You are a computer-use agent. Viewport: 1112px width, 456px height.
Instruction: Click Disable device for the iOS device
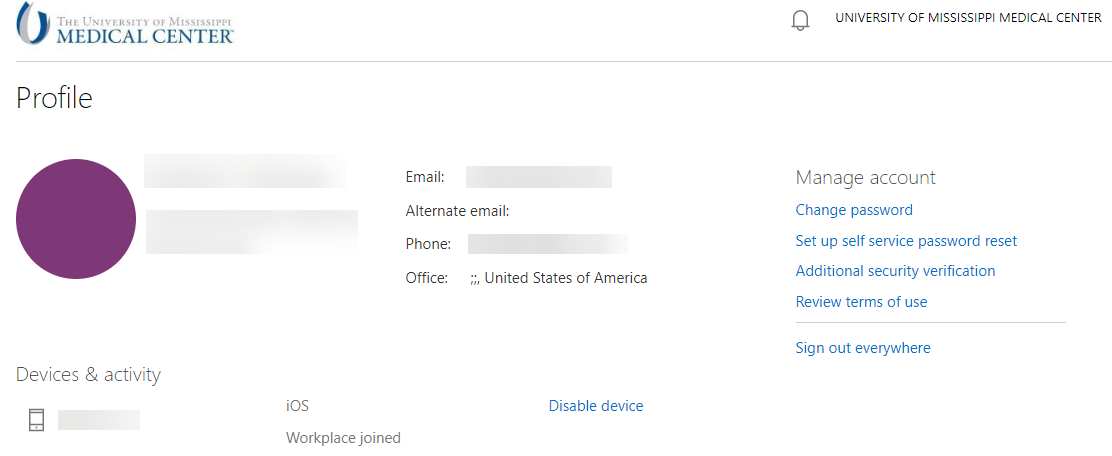pos(596,406)
